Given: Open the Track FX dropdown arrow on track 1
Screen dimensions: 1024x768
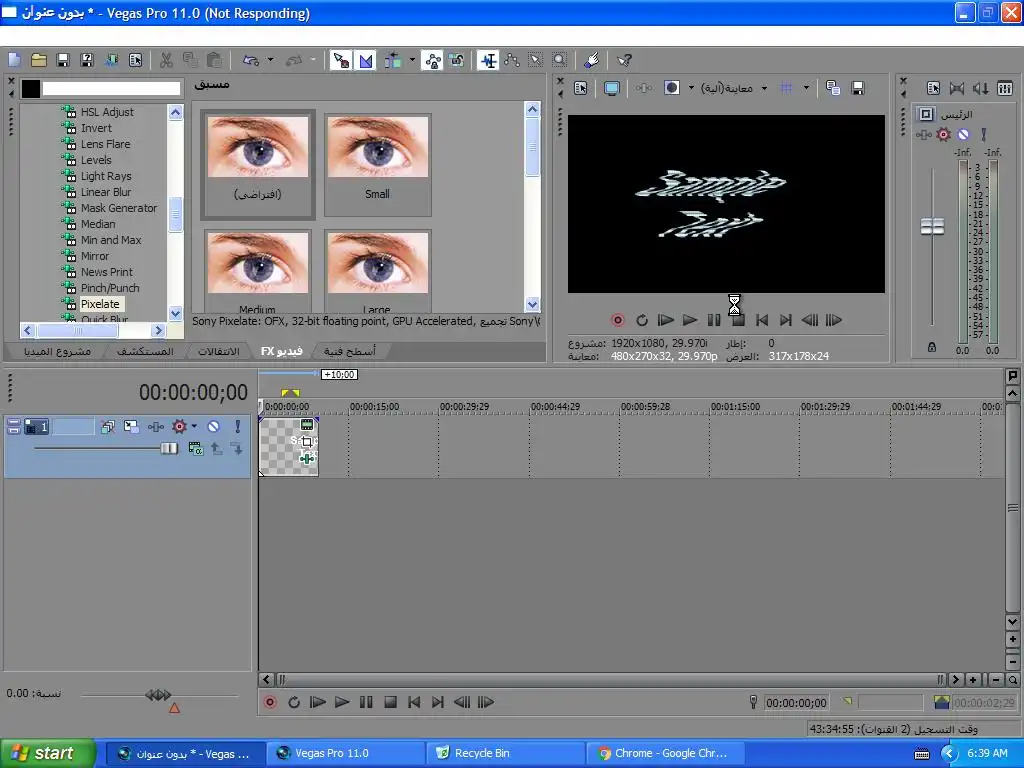Looking at the screenshot, I should 194,426.
